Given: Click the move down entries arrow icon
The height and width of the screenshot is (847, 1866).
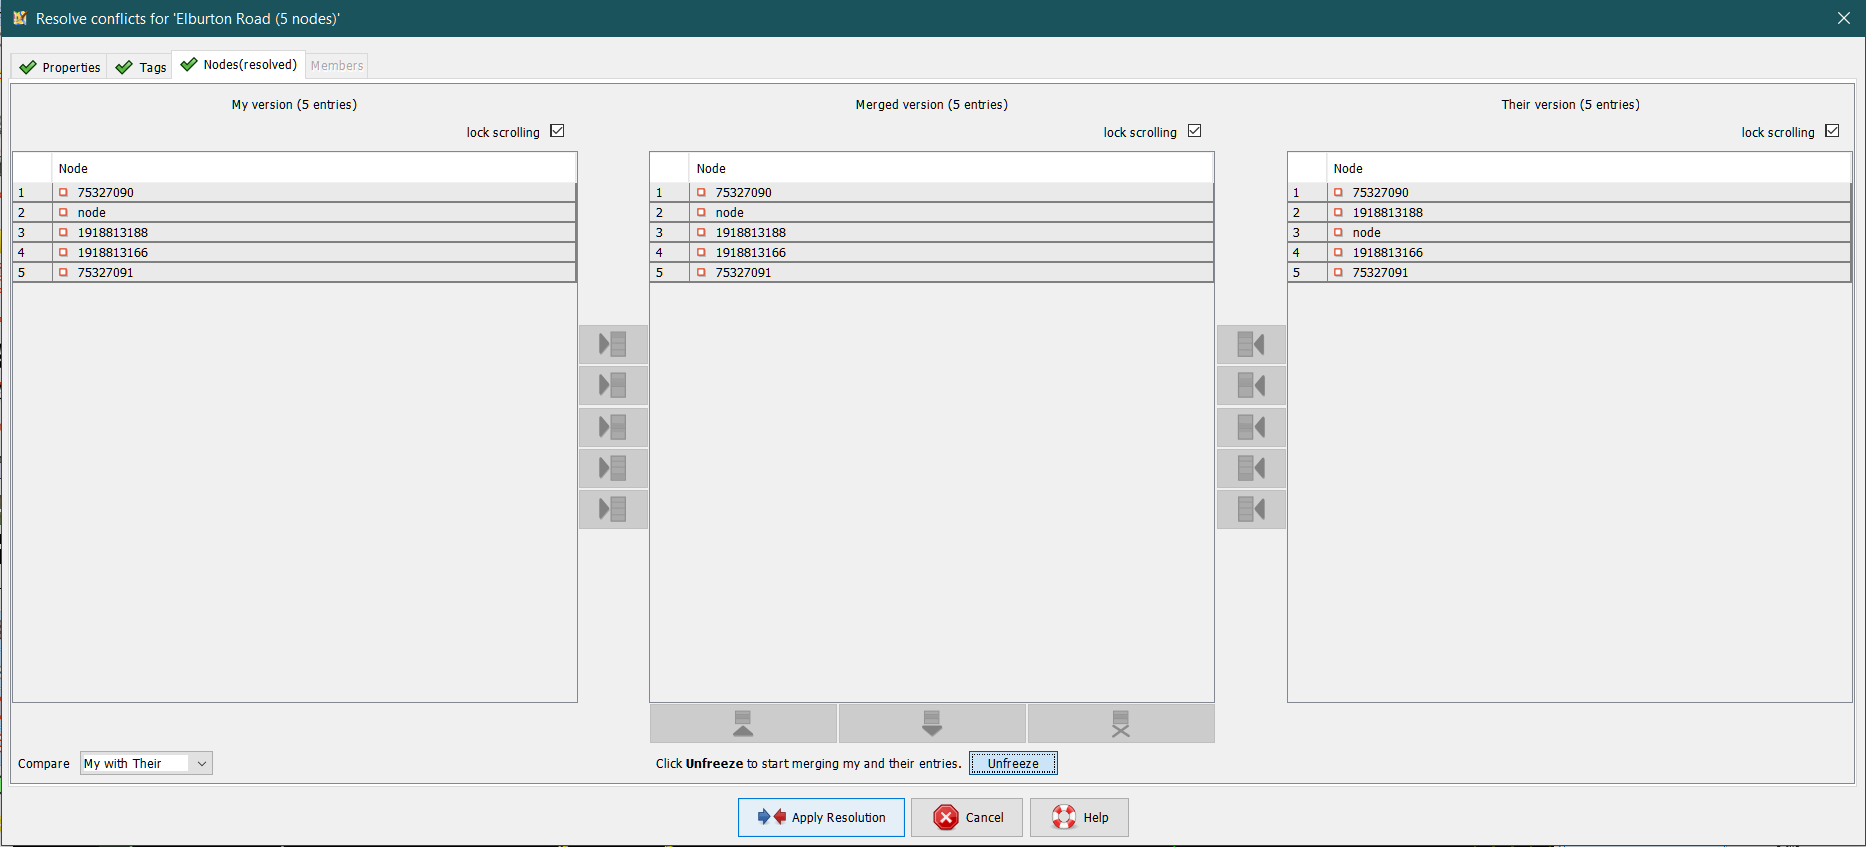Looking at the screenshot, I should click(x=931, y=723).
